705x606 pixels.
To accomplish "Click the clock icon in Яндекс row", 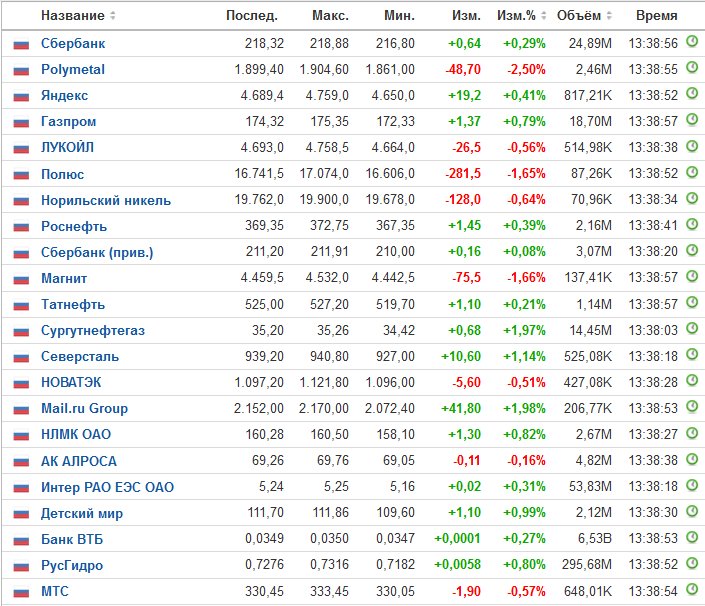I will pyautogui.click(x=692, y=94).
